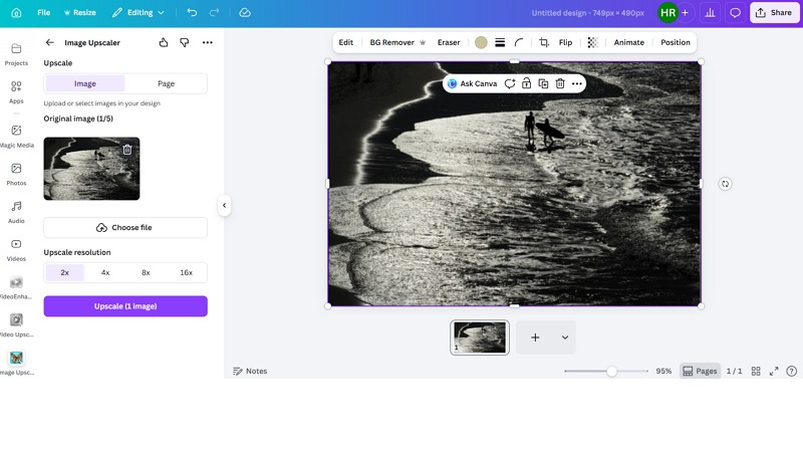The width and height of the screenshot is (803, 450).
Task: Select 2x upscale resolution
Action: pos(65,272)
